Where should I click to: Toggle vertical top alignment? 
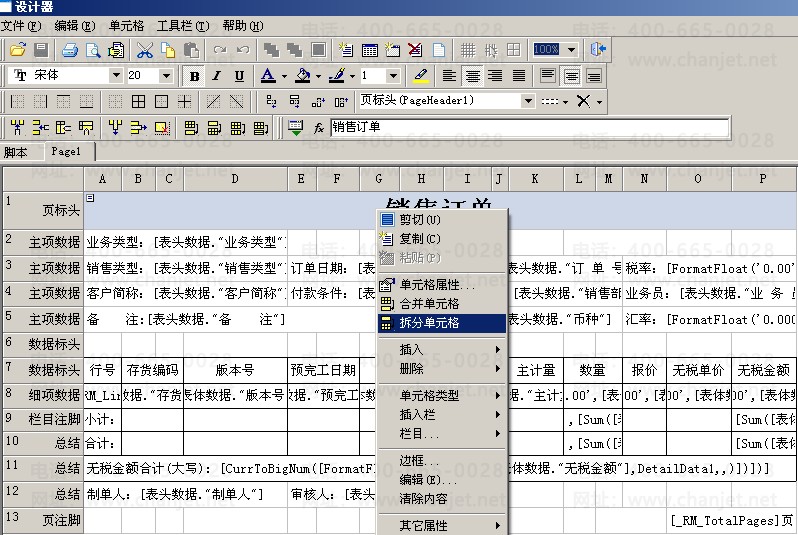click(548, 76)
